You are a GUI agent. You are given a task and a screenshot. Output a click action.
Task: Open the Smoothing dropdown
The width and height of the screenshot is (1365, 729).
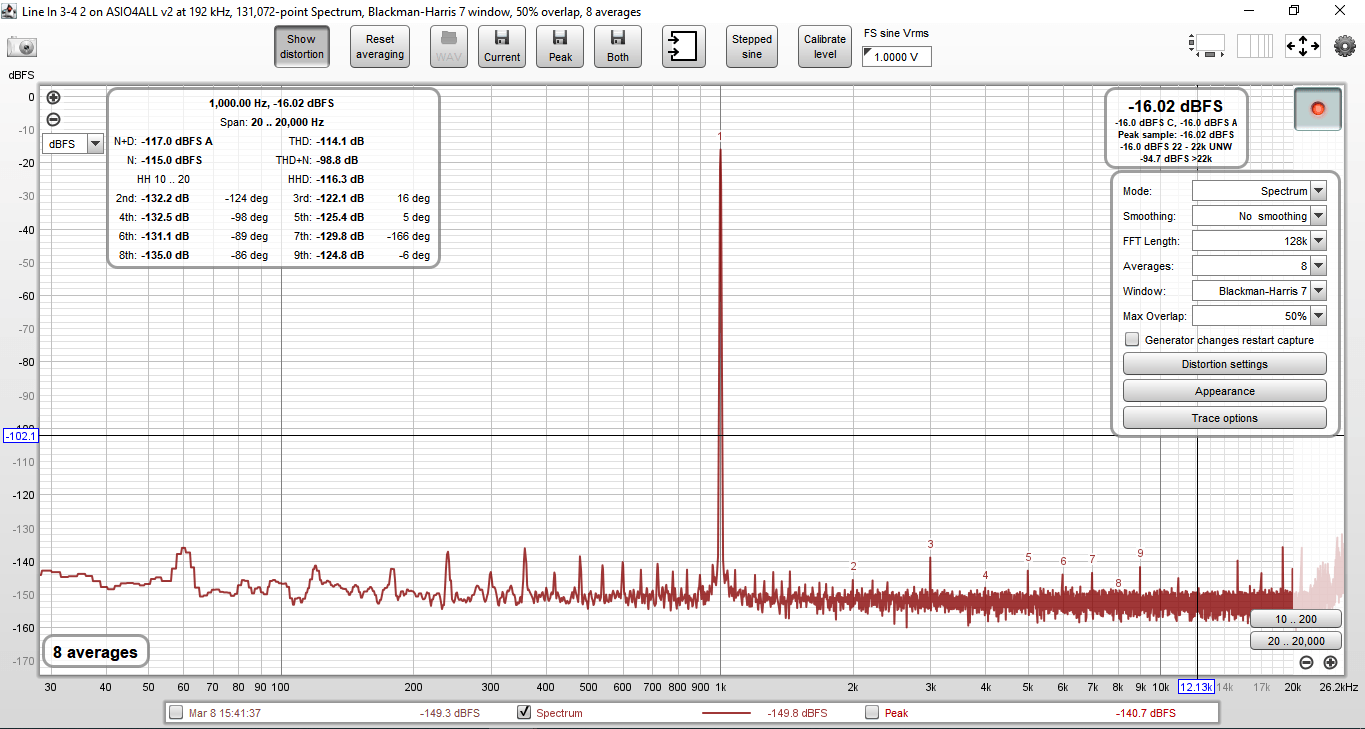[1259, 216]
